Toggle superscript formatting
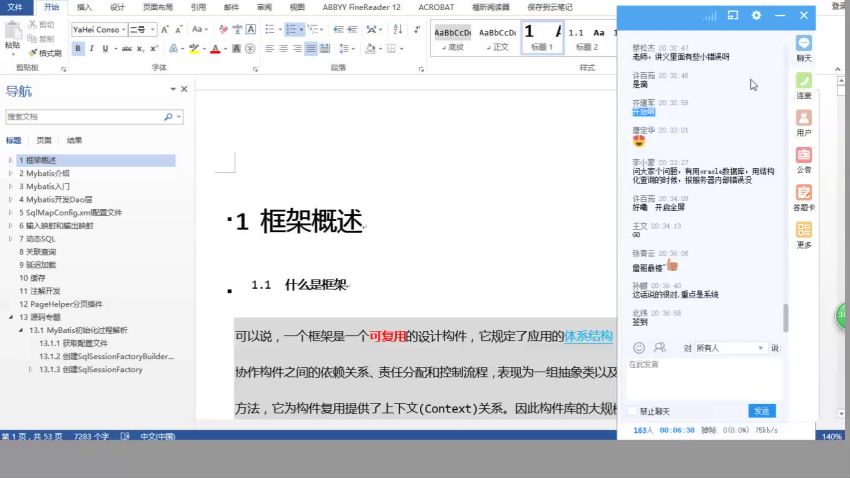Image resolution: width=850 pixels, height=478 pixels. coord(154,49)
